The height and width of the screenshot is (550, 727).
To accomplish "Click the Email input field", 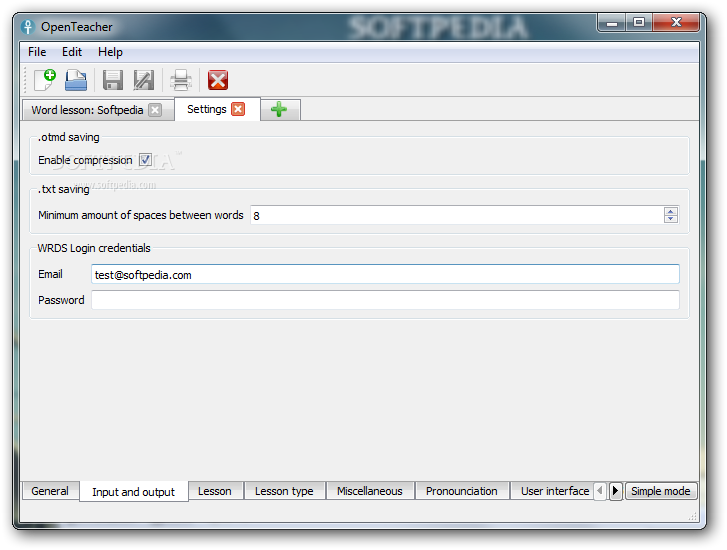I will coord(385,275).
